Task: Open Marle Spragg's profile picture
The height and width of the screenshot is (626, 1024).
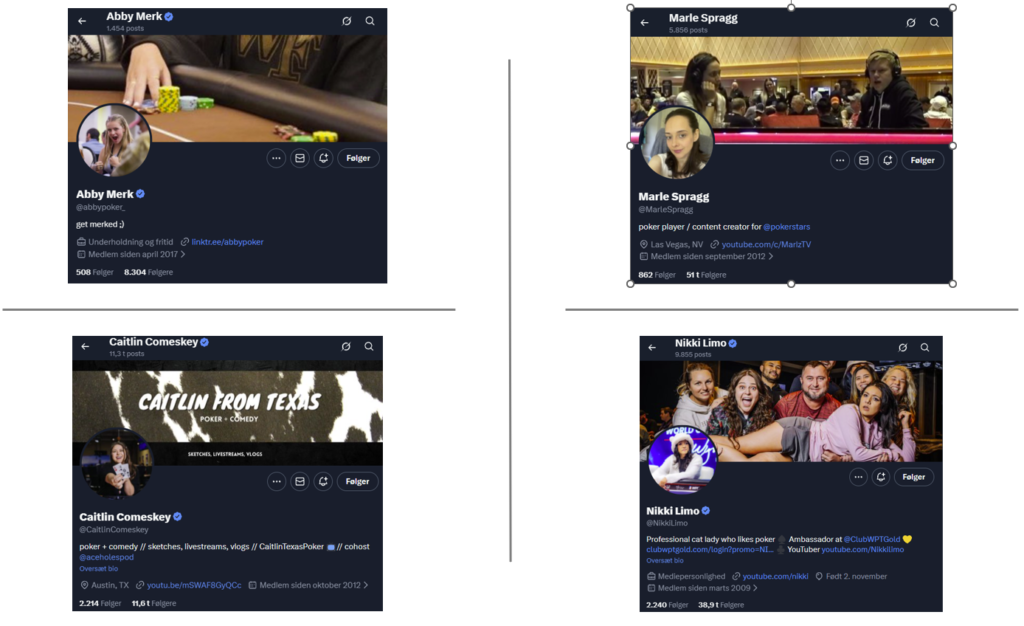Action: 677,143
